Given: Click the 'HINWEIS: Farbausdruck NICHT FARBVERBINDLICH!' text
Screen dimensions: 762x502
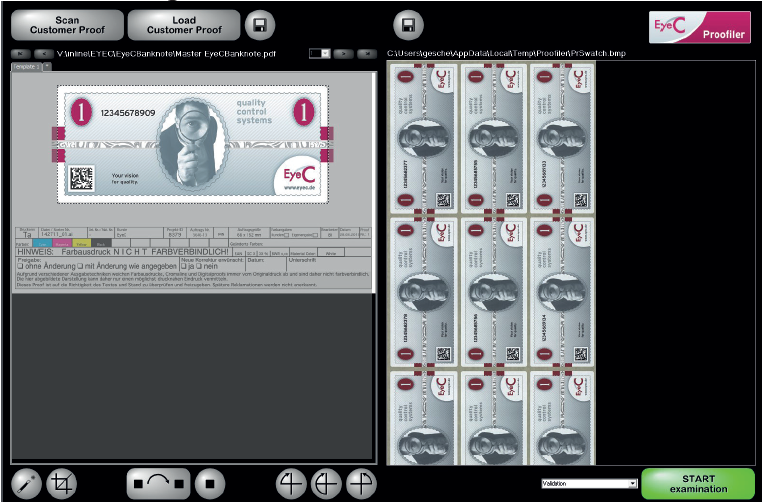Looking at the screenshot, I should 122,252.
